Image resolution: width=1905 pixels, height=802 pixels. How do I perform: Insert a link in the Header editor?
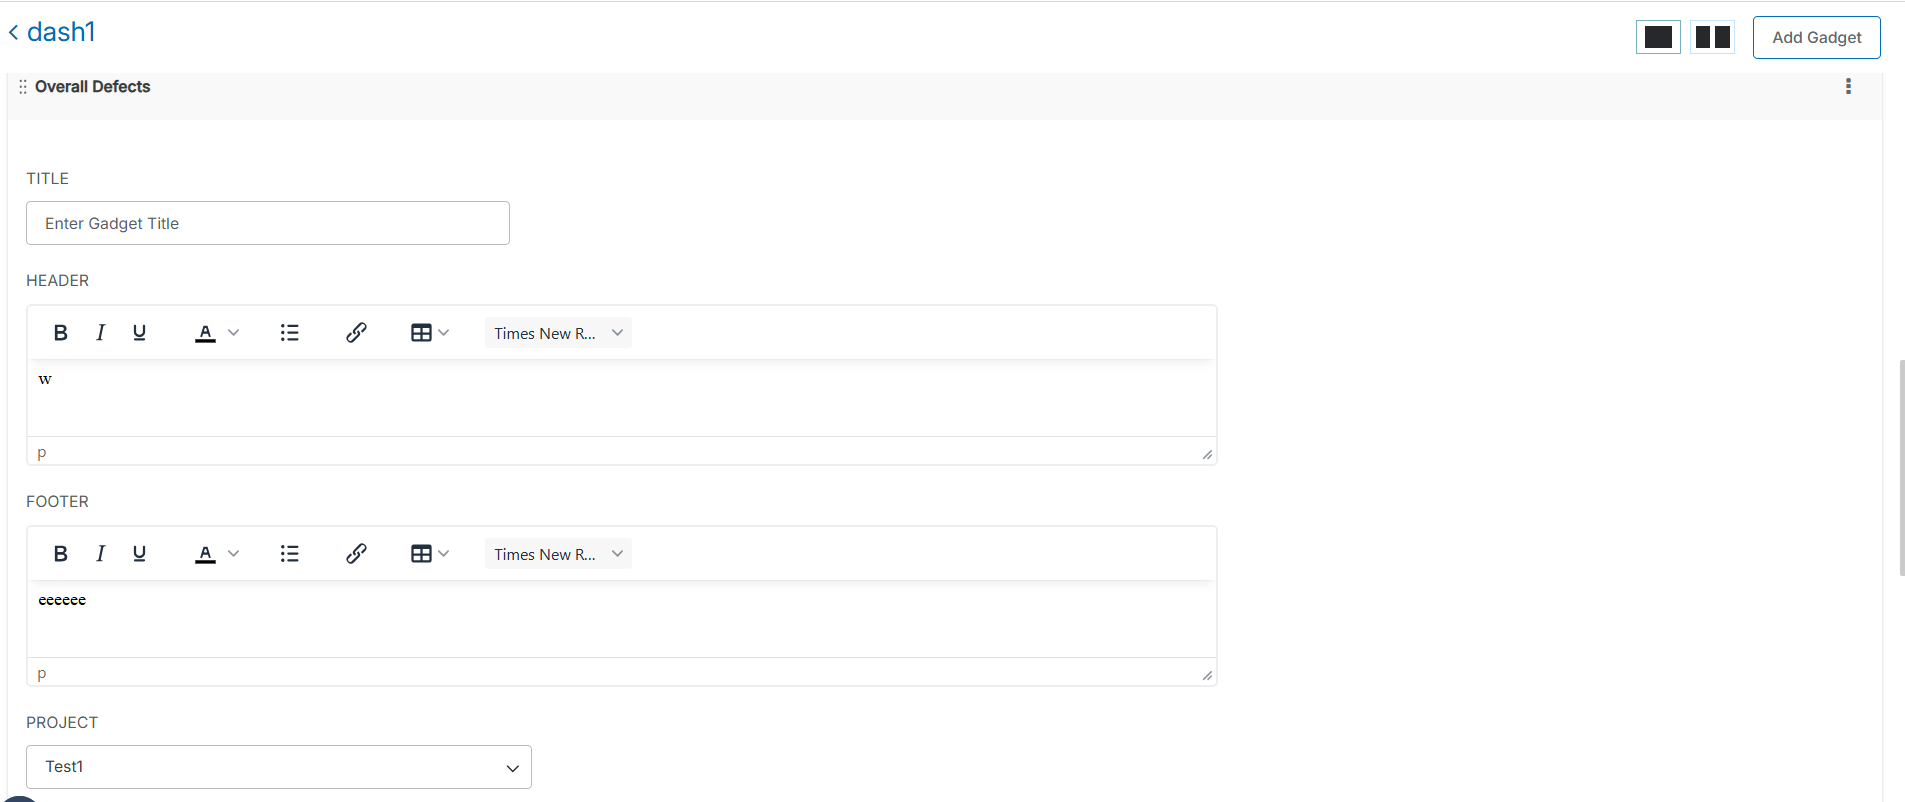pyautogui.click(x=356, y=332)
